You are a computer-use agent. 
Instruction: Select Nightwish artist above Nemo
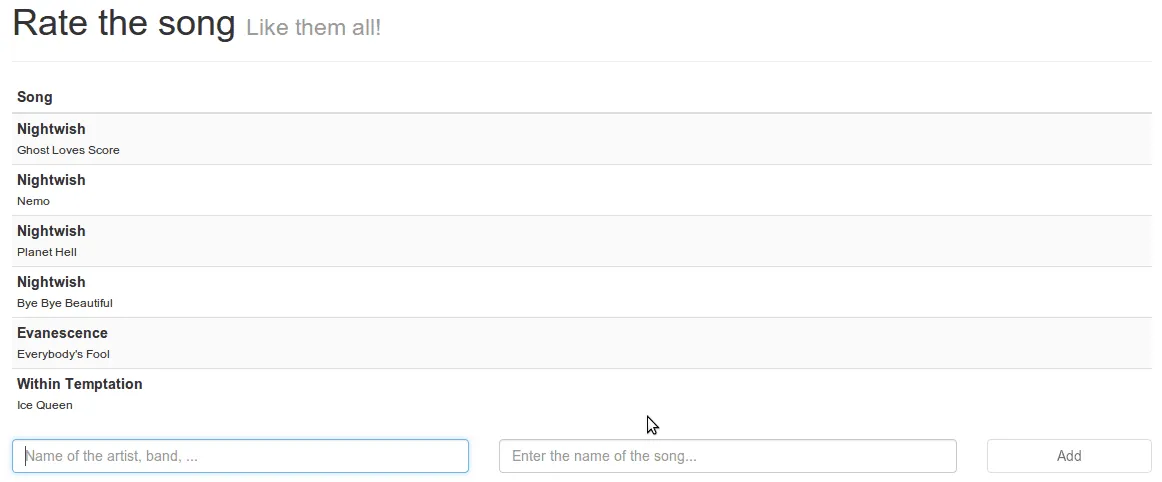pos(51,180)
